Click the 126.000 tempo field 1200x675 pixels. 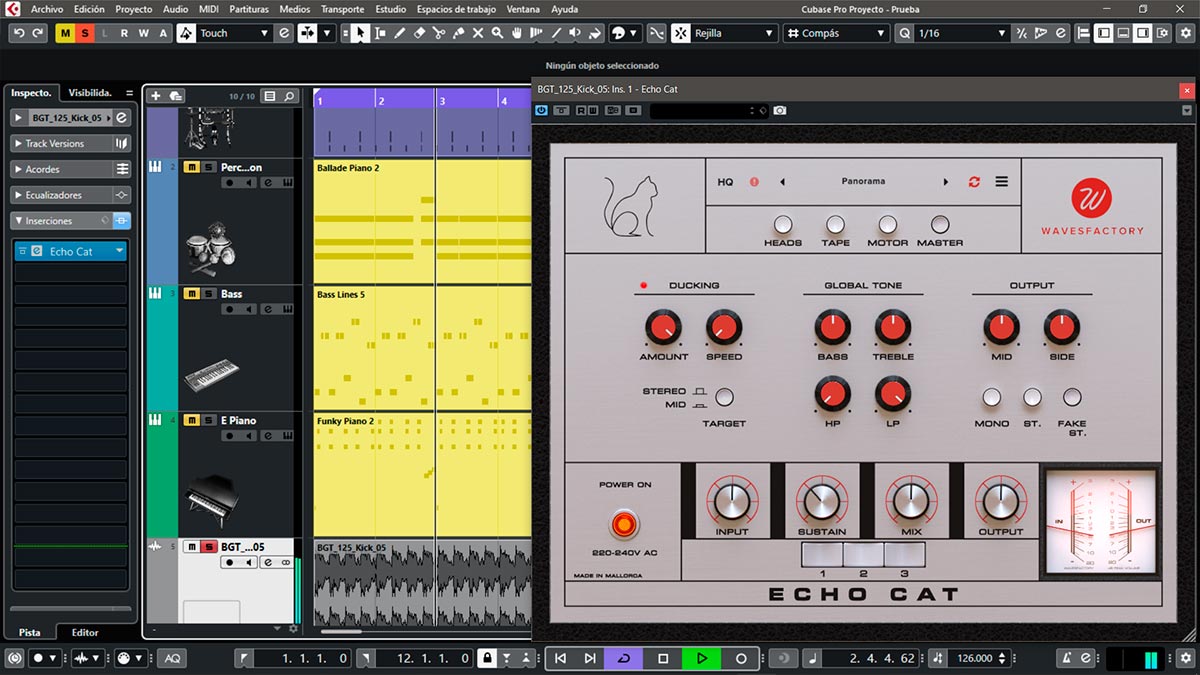pos(974,658)
